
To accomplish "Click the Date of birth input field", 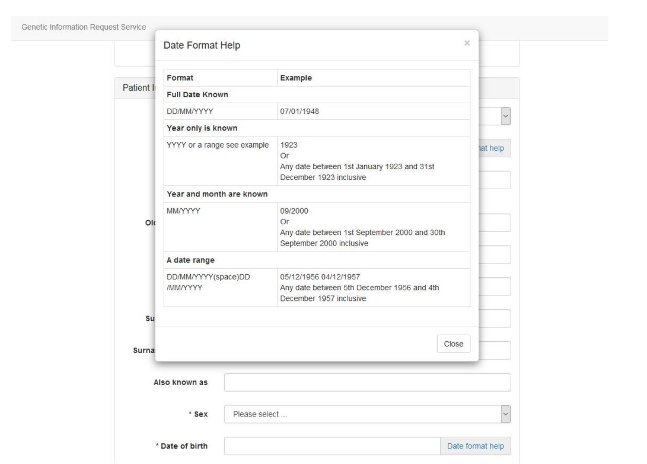I will [333, 446].
